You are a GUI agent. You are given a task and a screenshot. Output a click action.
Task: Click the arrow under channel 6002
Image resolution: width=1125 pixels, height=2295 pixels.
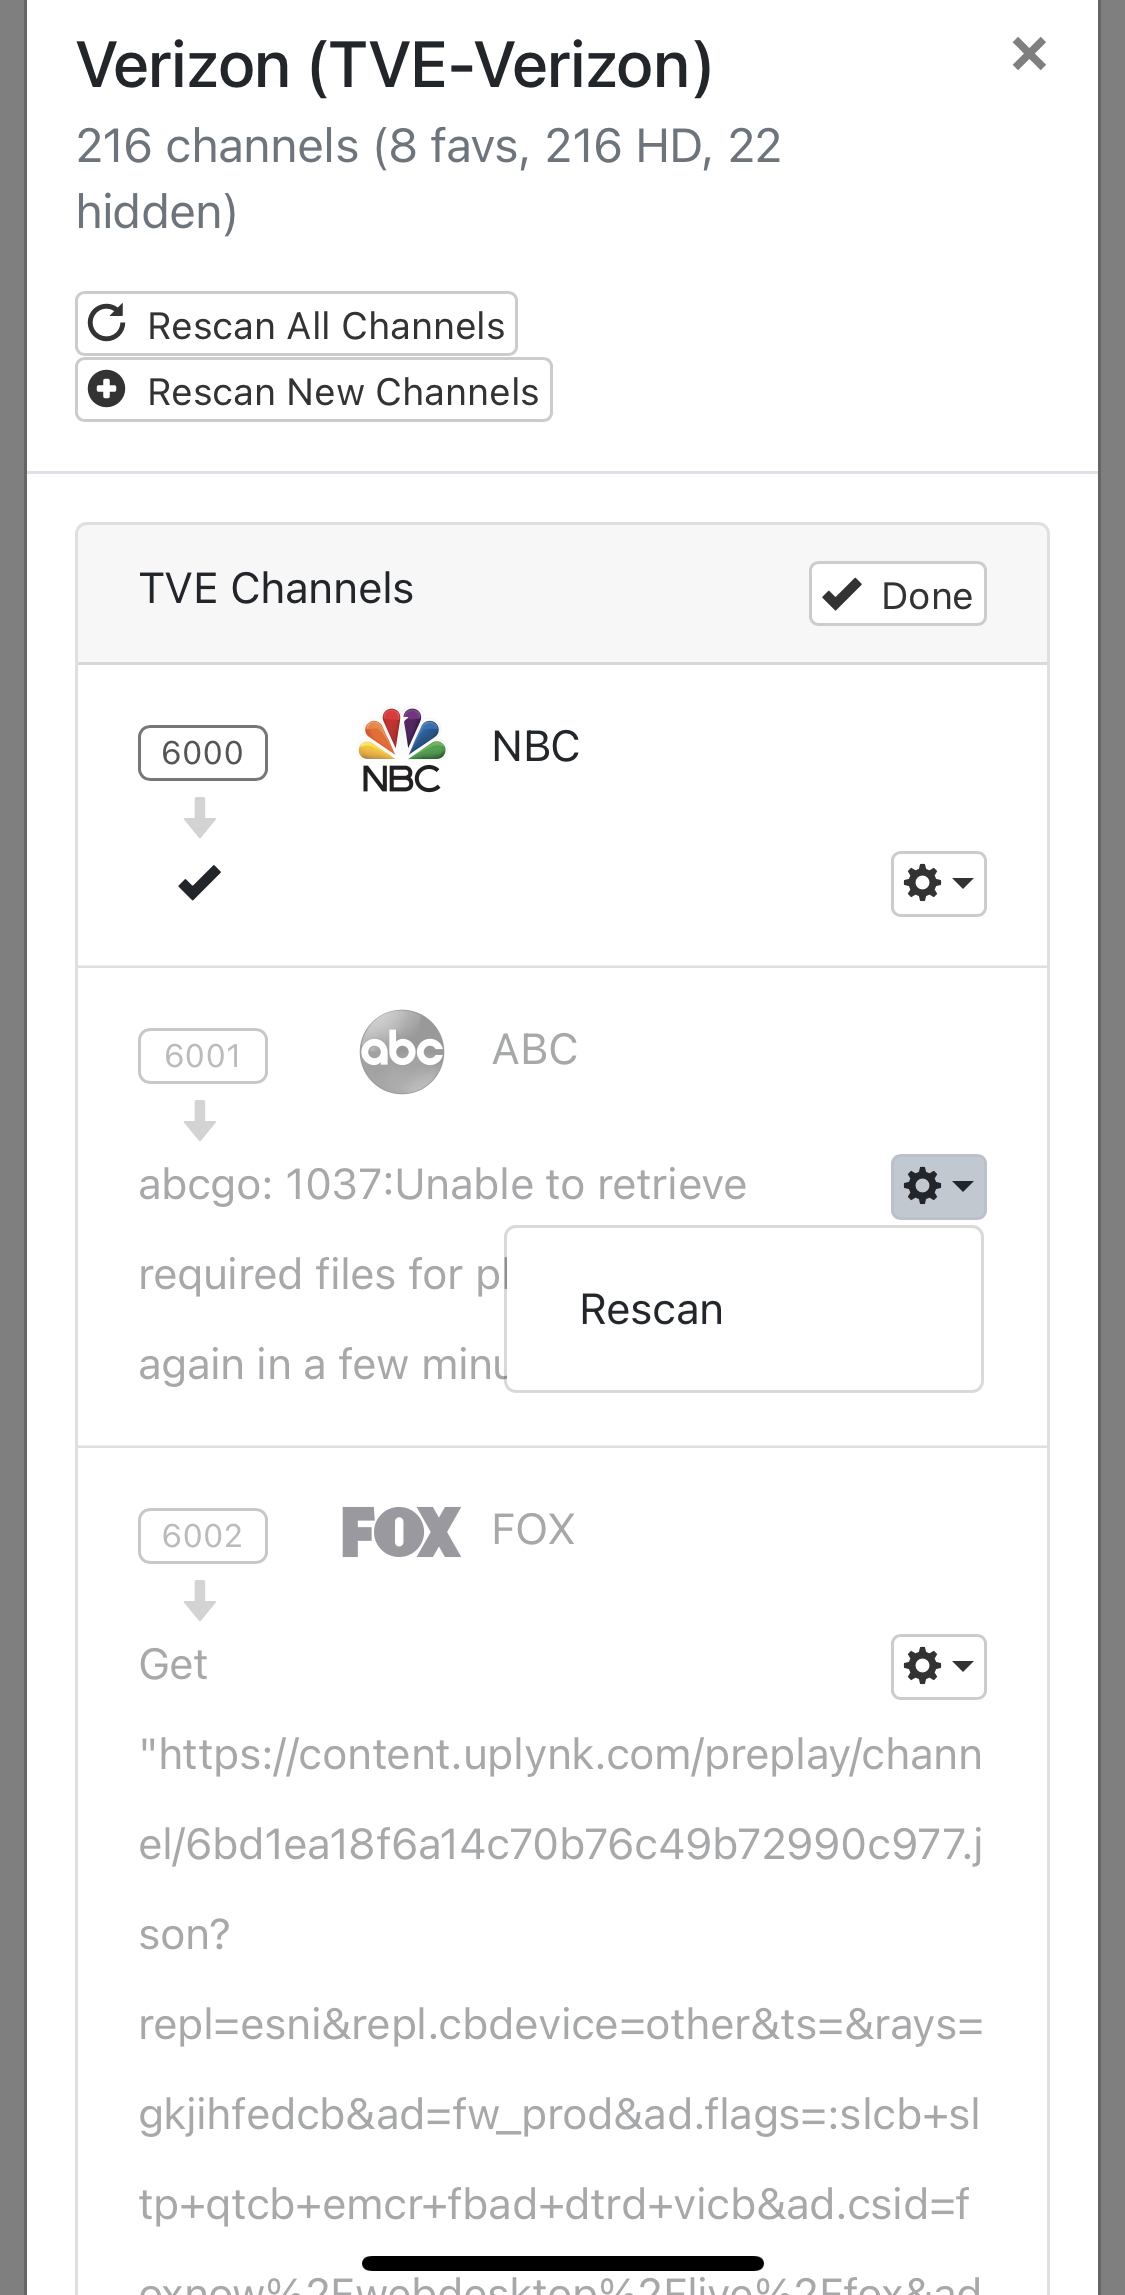coord(200,1600)
